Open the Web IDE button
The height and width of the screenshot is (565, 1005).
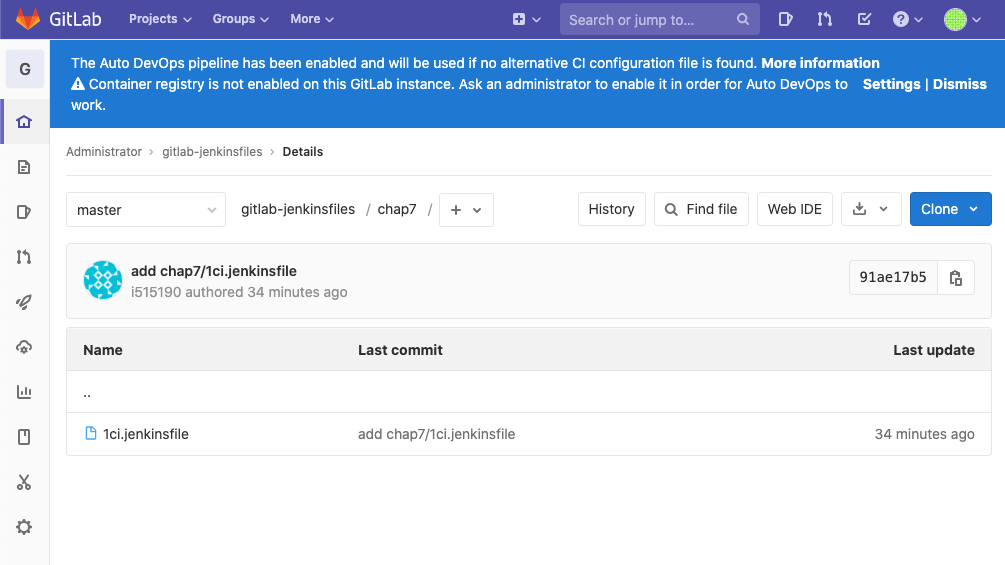pos(794,209)
